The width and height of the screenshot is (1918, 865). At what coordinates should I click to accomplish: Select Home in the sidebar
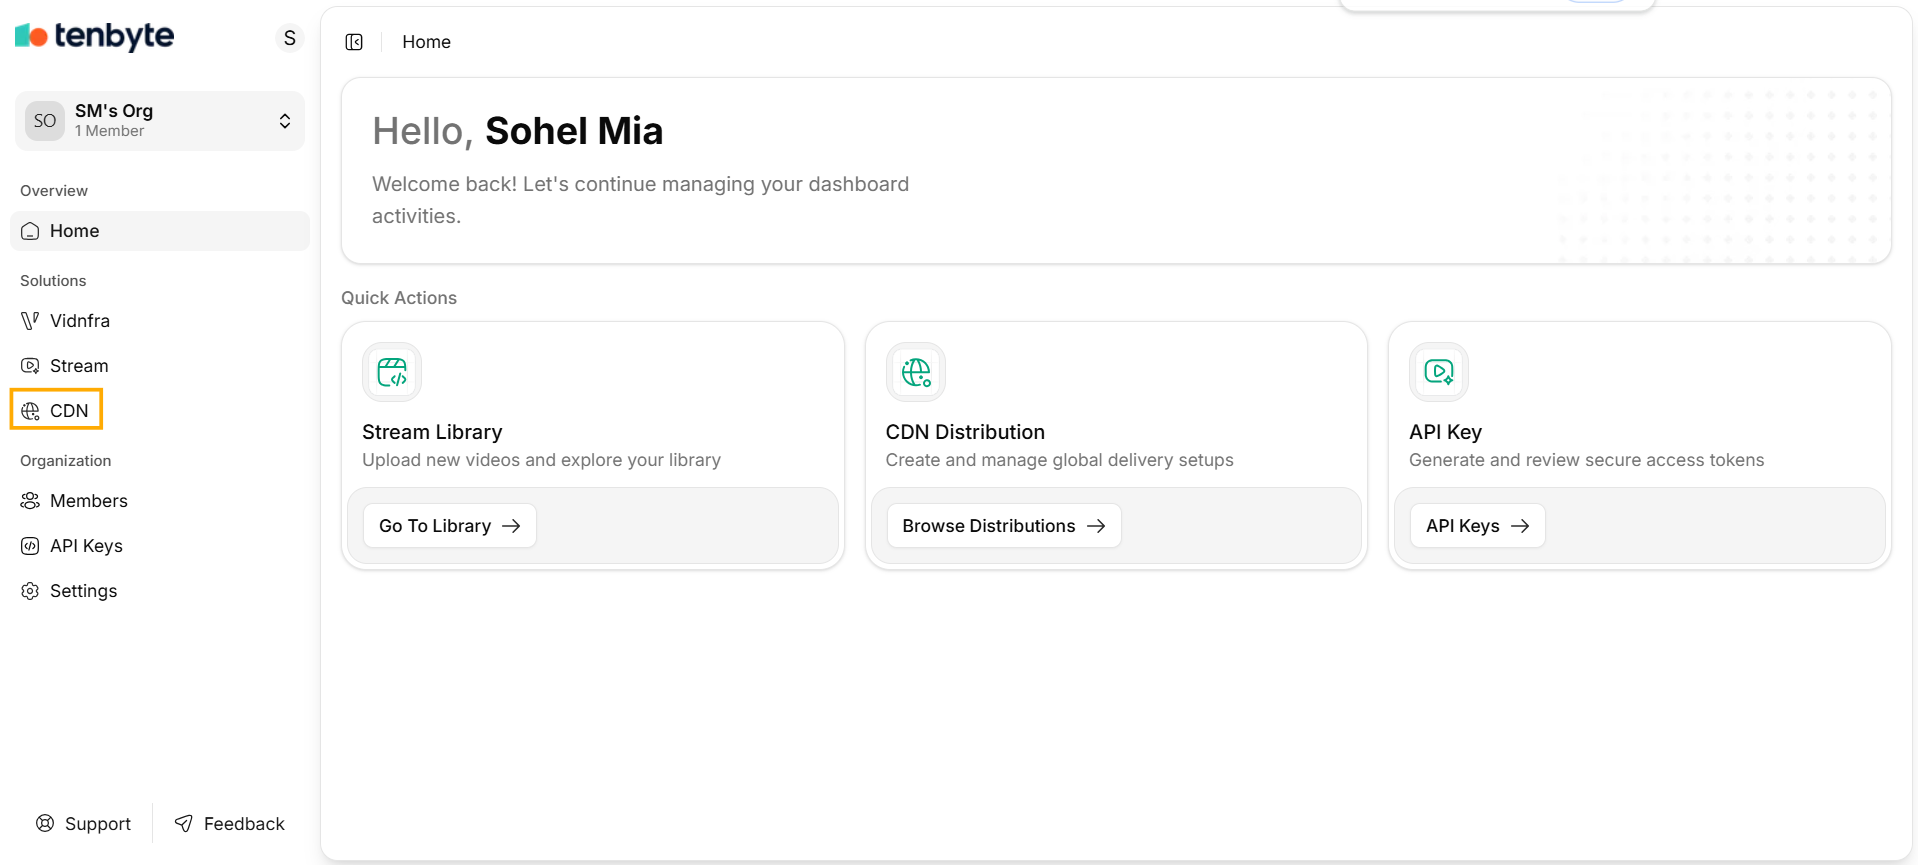tap(160, 231)
